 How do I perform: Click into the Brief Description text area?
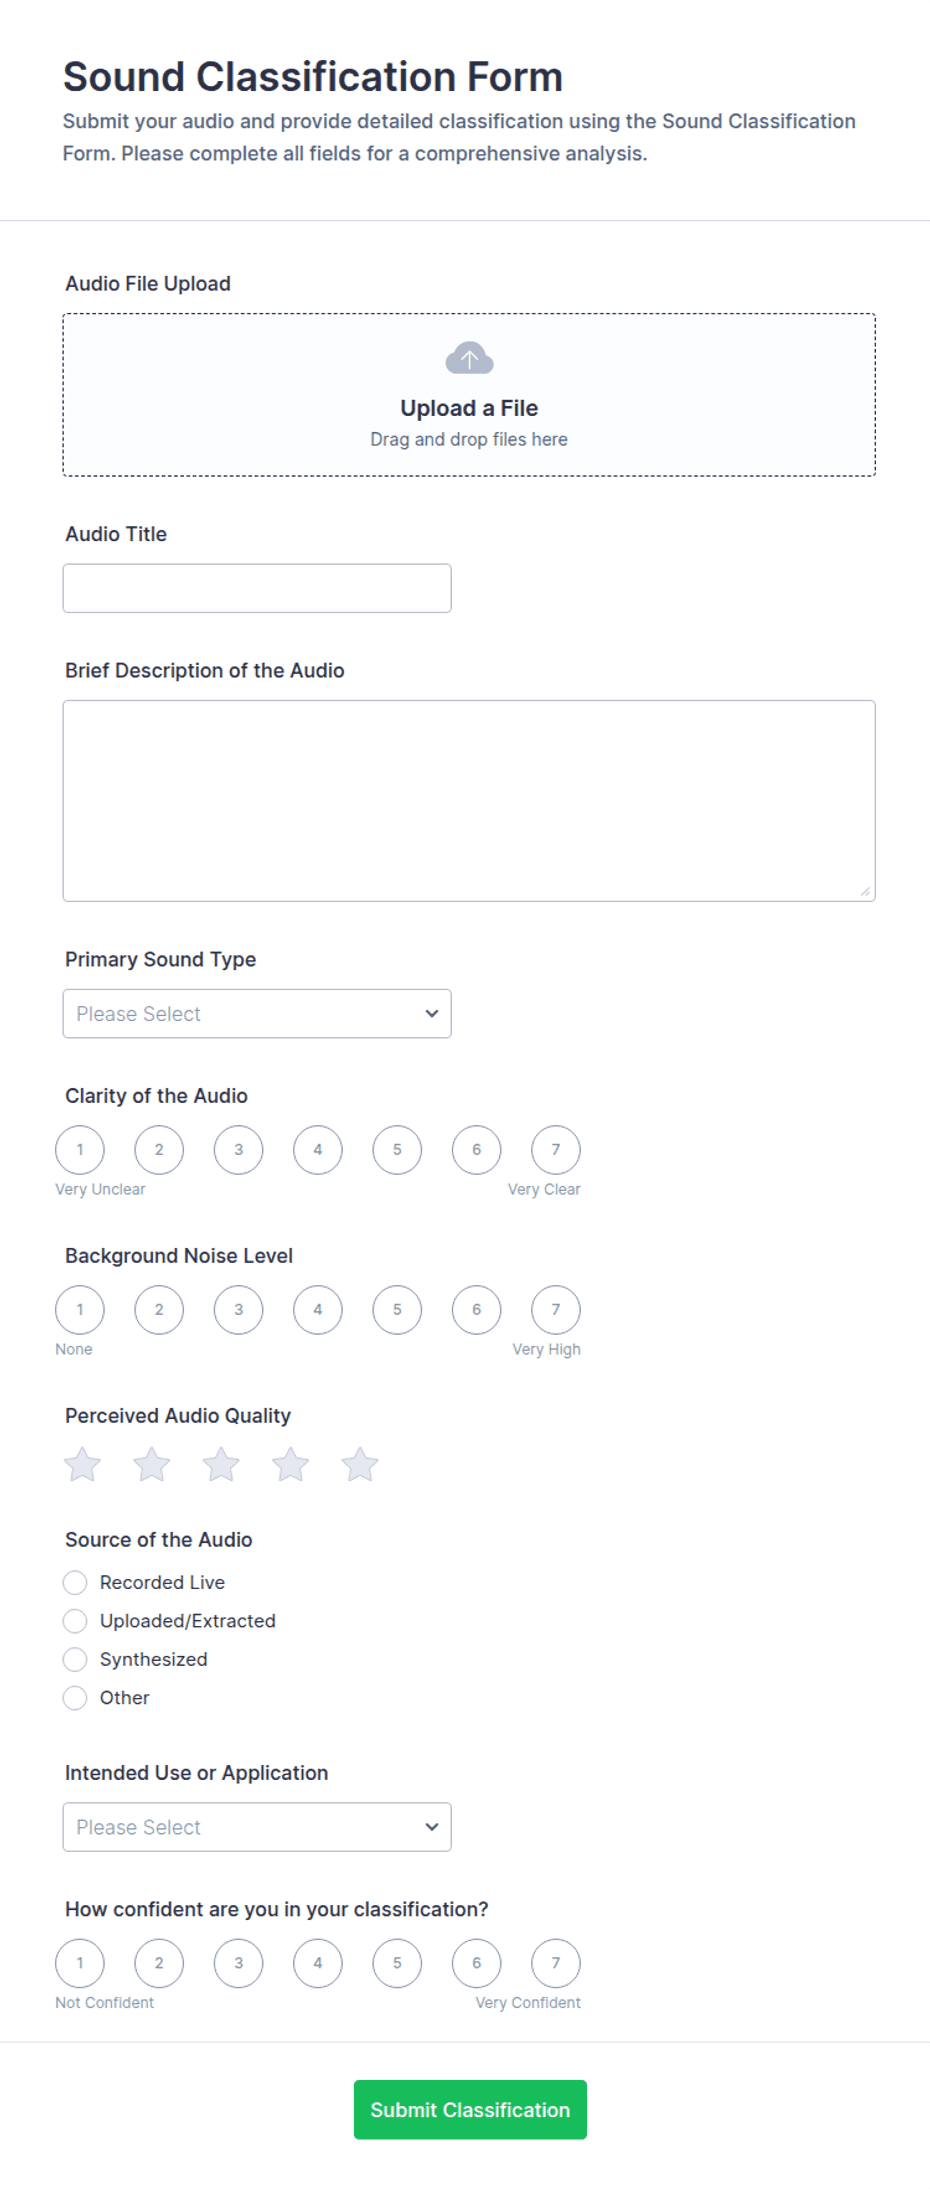(x=469, y=800)
